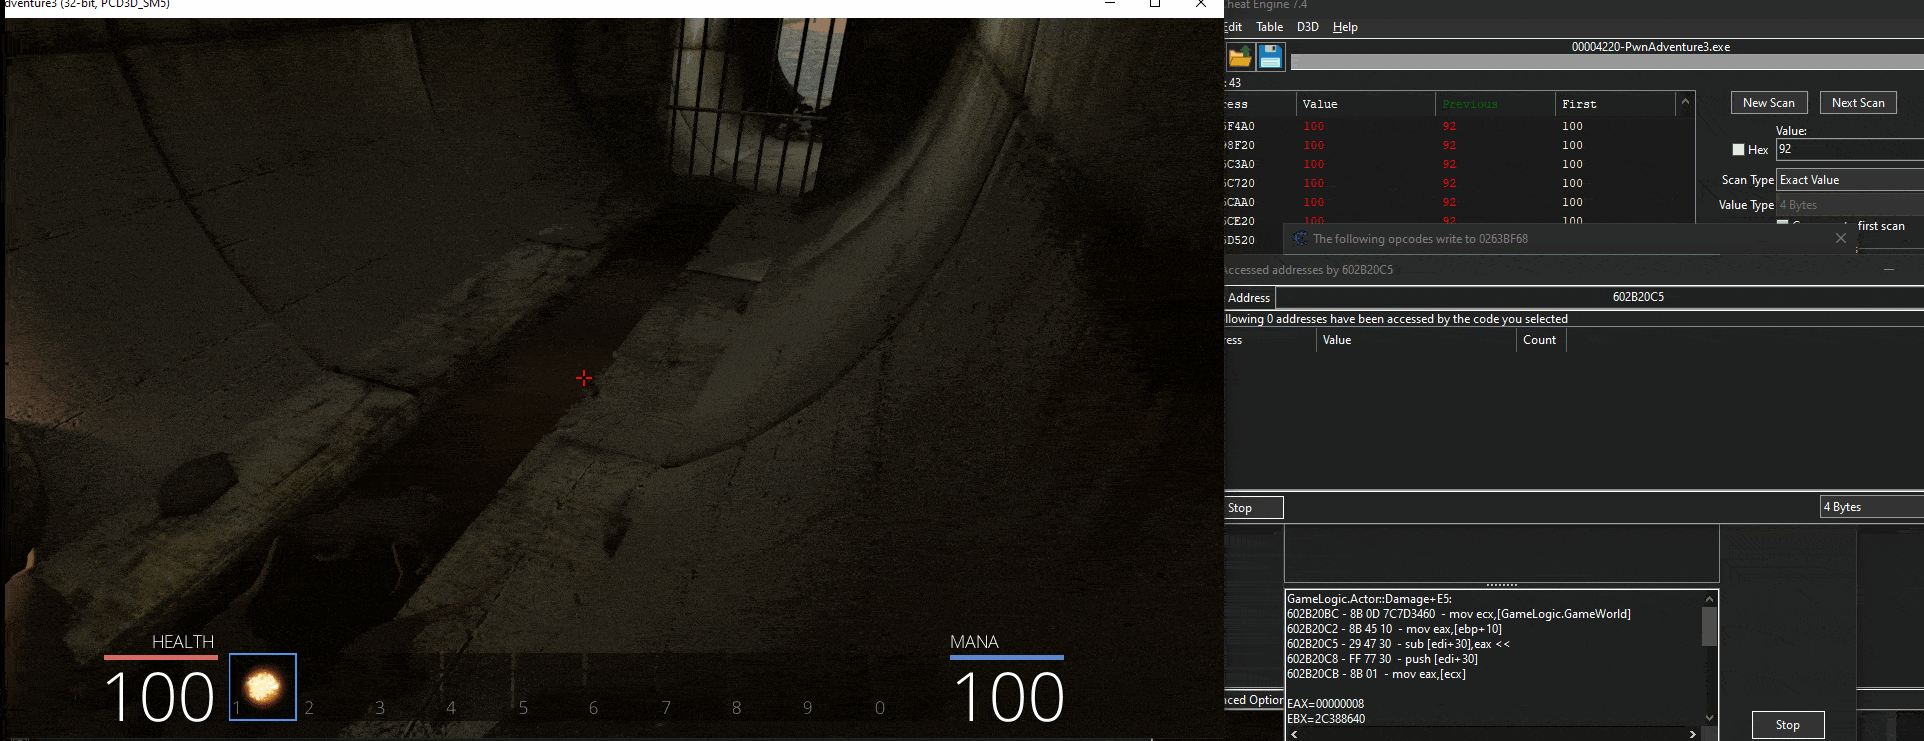Click the scan progress bar

tap(1607, 63)
